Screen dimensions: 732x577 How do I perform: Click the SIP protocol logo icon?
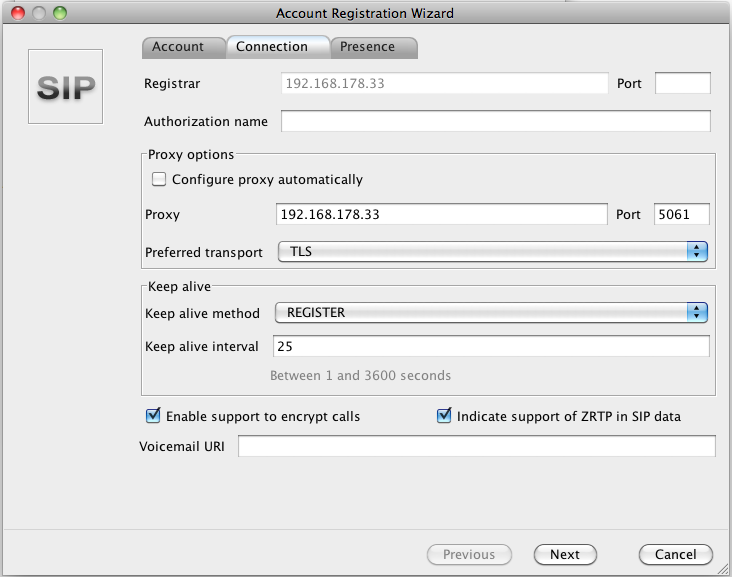[66, 88]
